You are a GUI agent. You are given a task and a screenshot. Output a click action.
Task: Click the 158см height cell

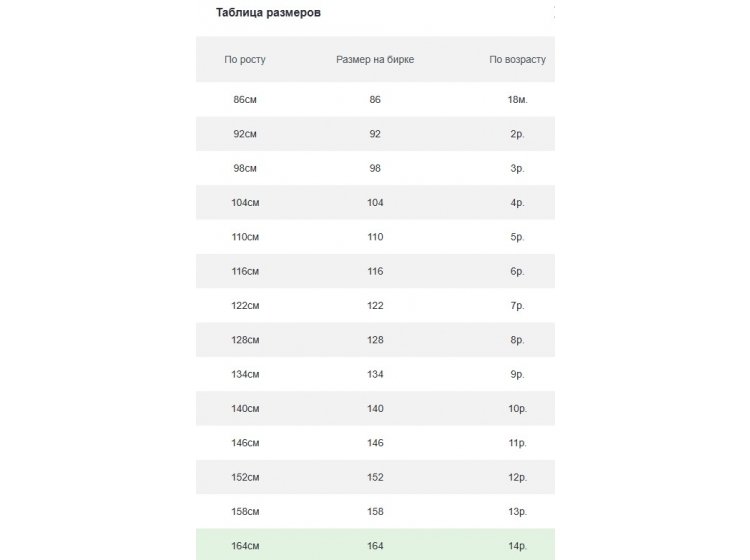pos(245,511)
